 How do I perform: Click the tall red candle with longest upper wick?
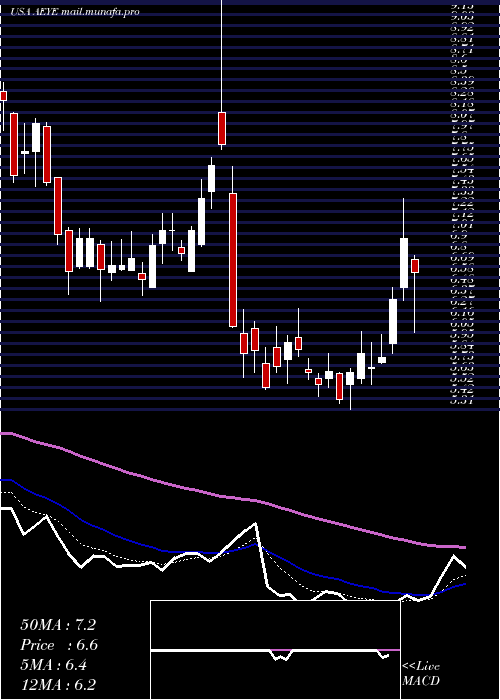222,128
